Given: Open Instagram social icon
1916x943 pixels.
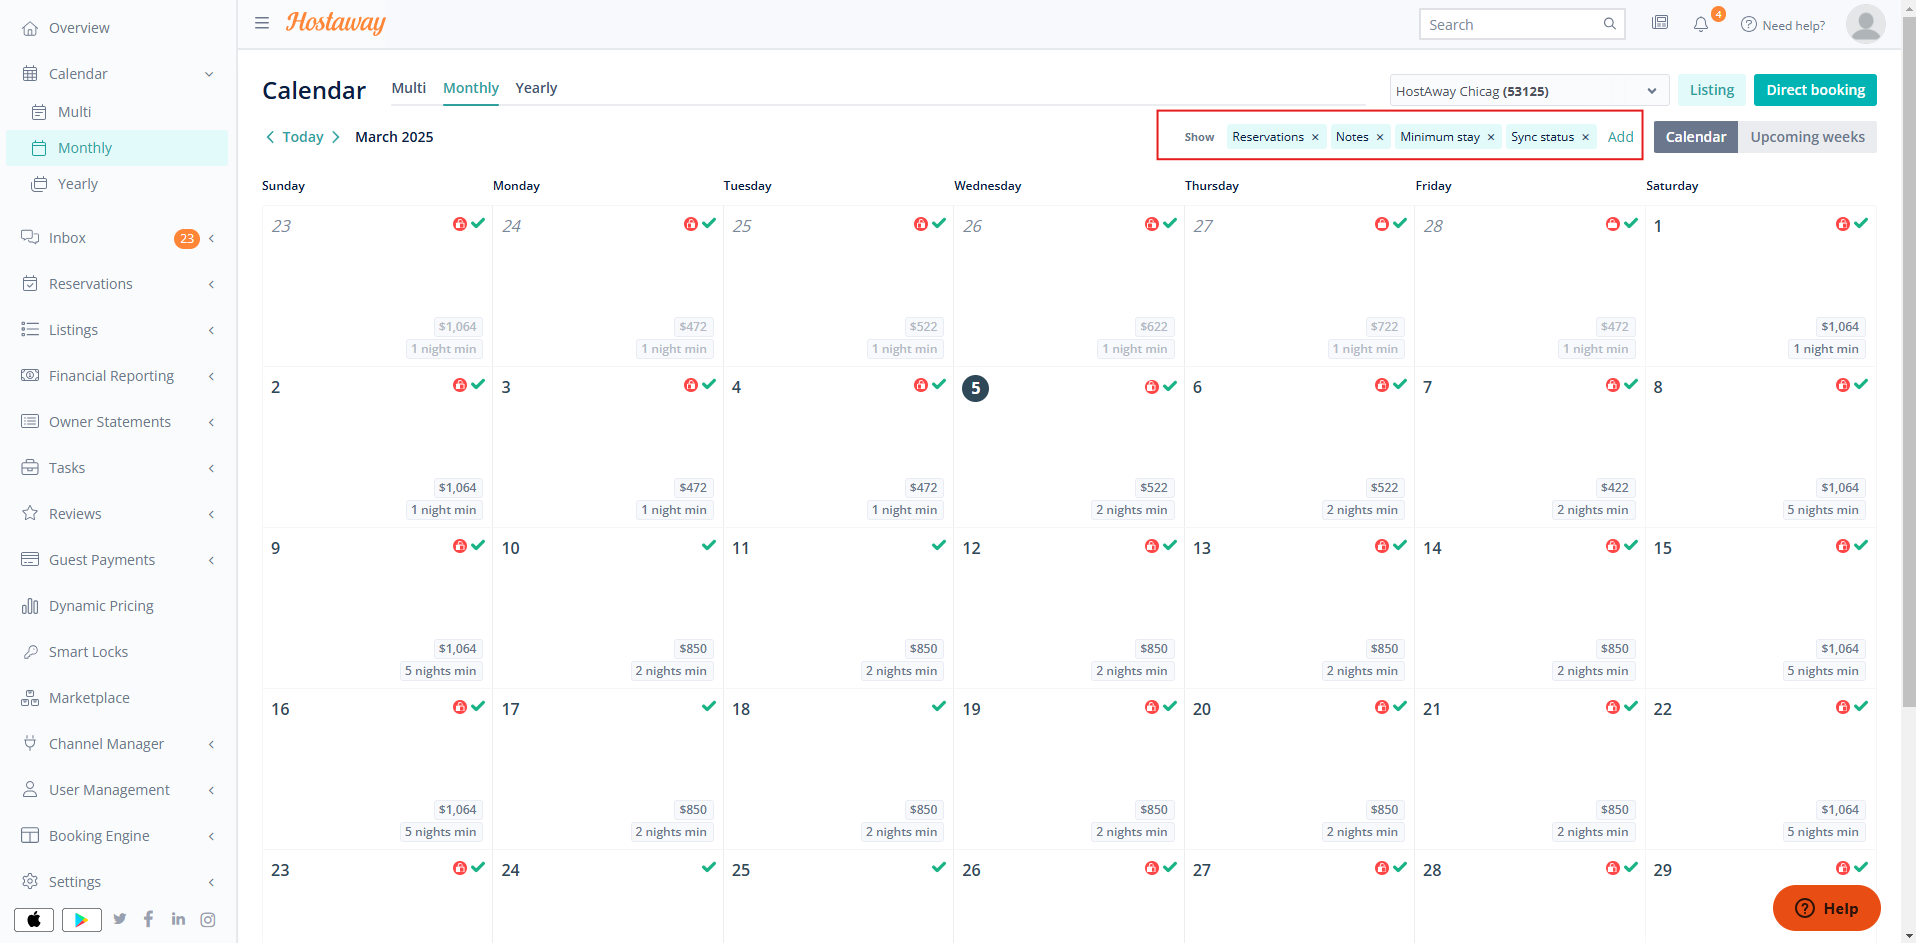Looking at the screenshot, I should coord(208,919).
